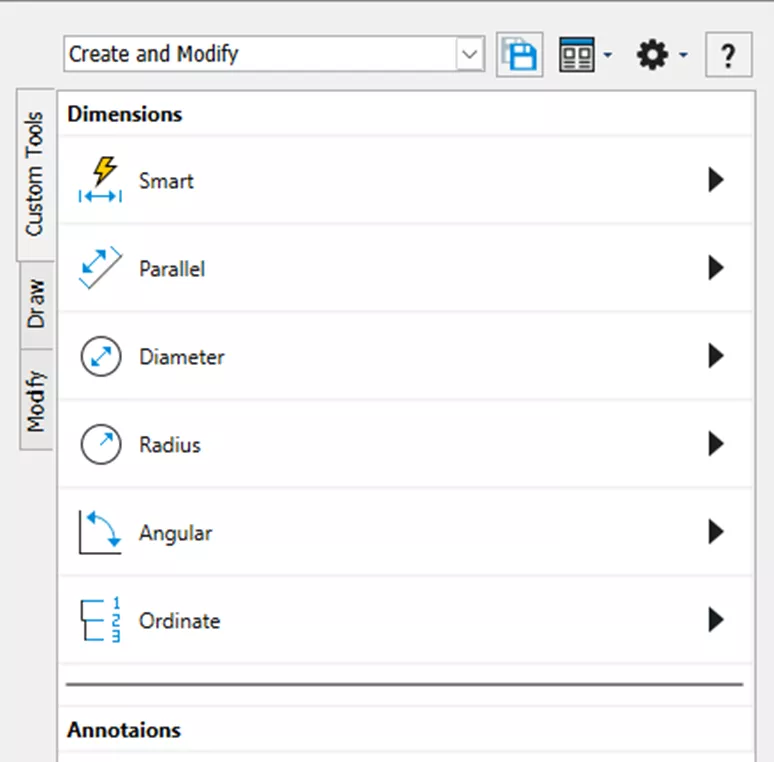Screen dimensions: 774x762
Task: Expand the Ordinate submenu arrow
Action: 715,620
